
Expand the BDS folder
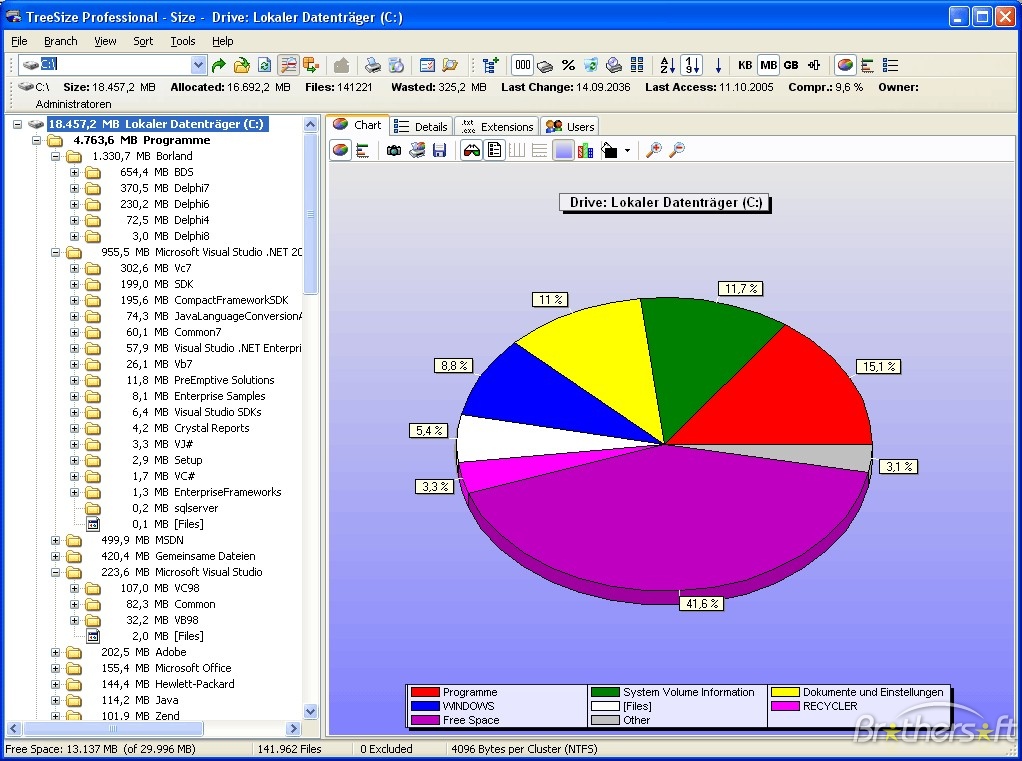[x=74, y=173]
